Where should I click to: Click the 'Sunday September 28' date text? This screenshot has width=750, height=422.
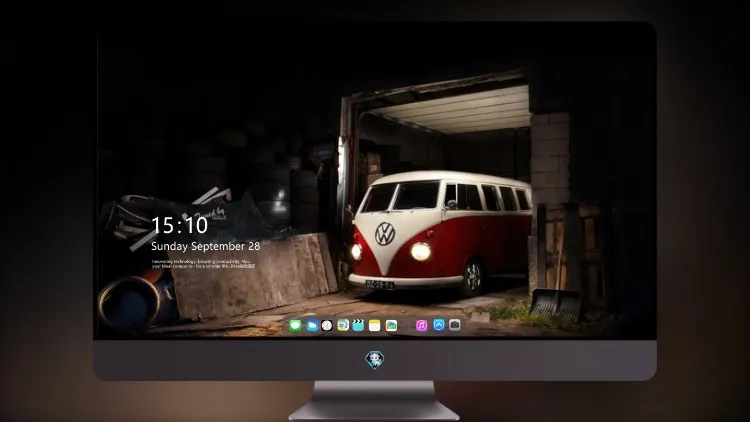click(x=206, y=246)
